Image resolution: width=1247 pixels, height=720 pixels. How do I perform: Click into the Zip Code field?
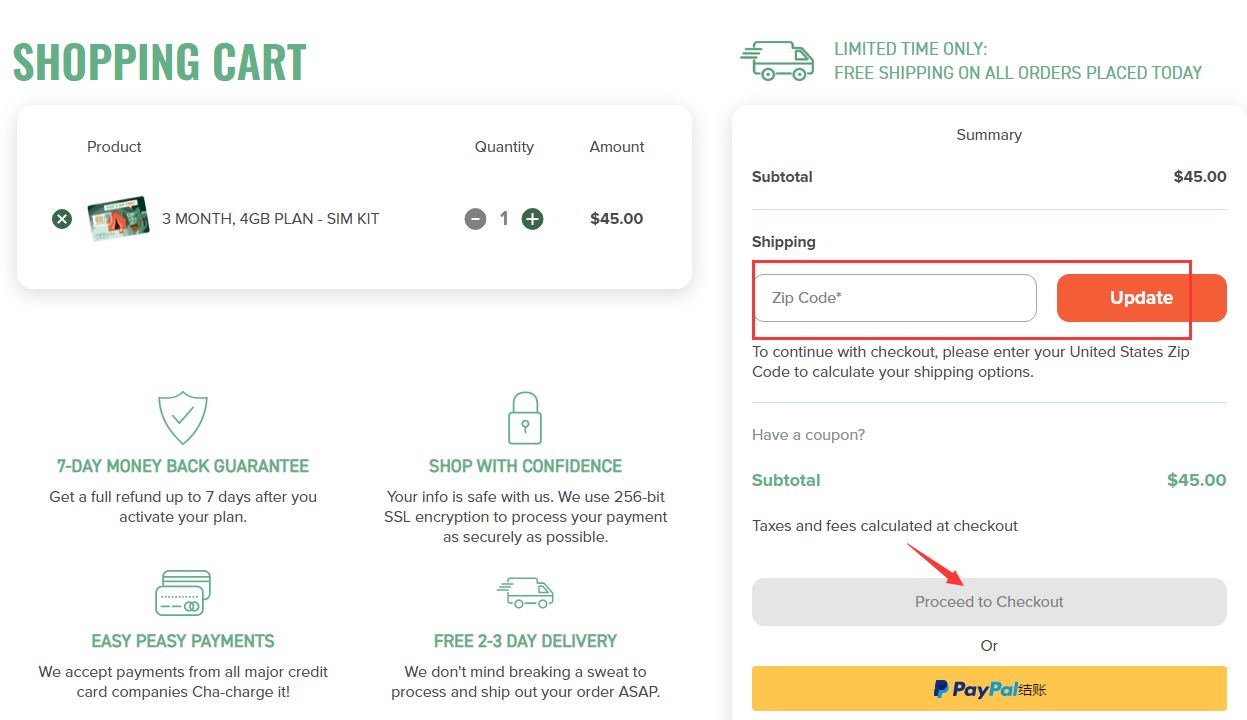pyautogui.click(x=895, y=298)
